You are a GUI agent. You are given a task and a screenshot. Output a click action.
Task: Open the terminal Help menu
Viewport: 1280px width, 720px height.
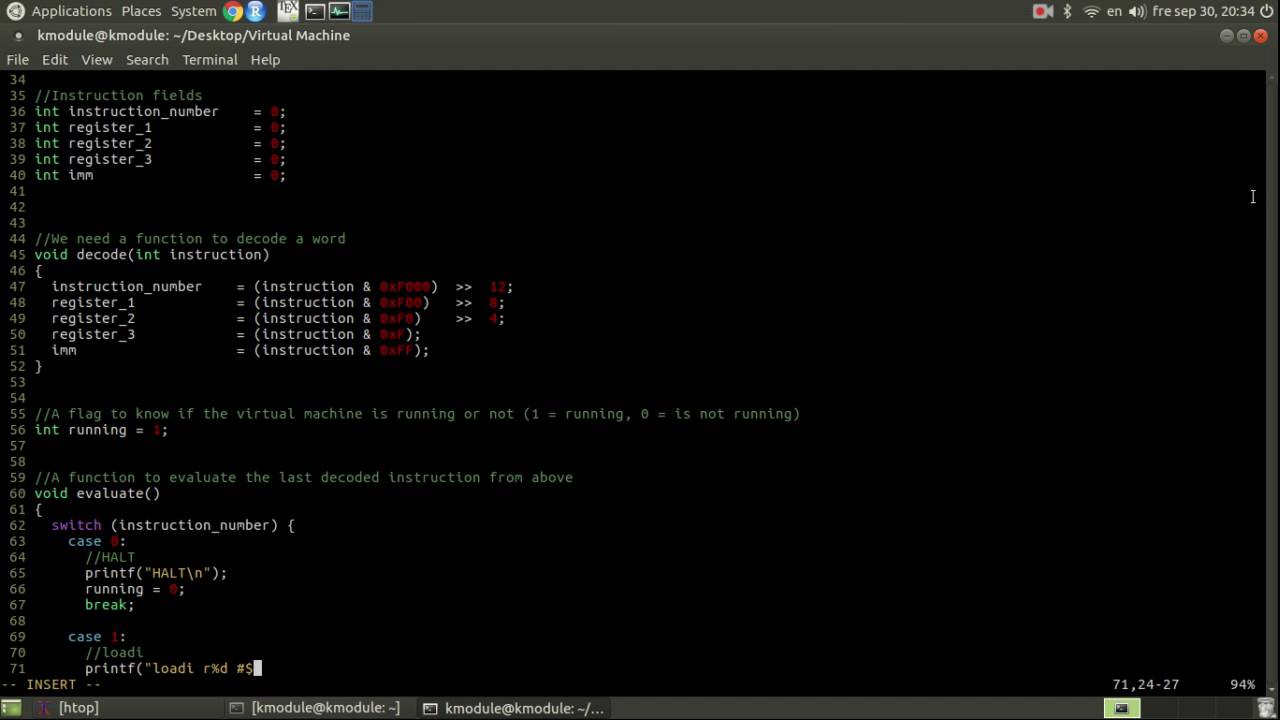pos(265,60)
